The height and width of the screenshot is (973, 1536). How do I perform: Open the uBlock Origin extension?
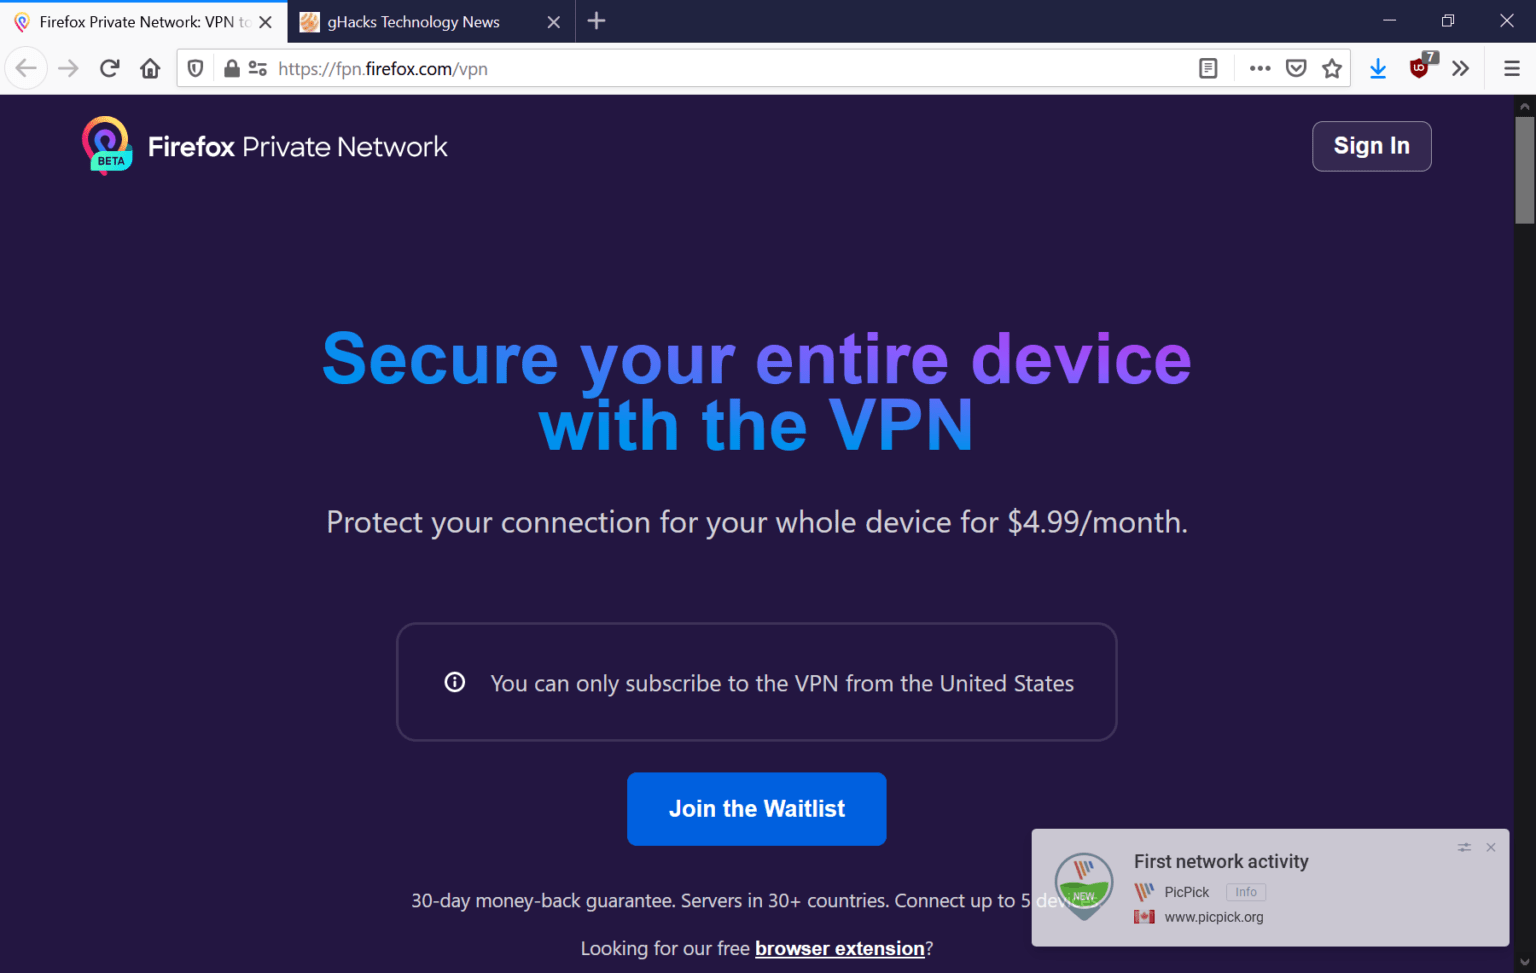[x=1420, y=68]
